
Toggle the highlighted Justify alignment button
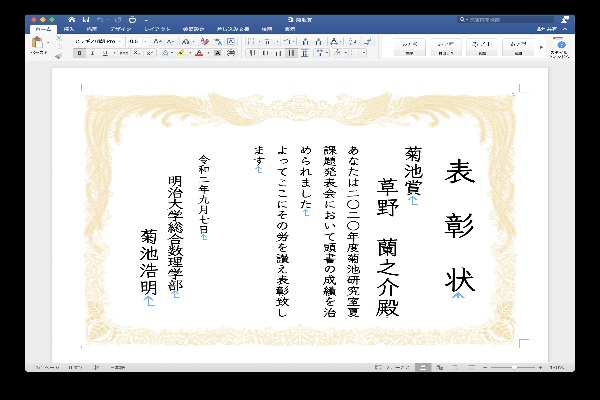tap(291, 53)
